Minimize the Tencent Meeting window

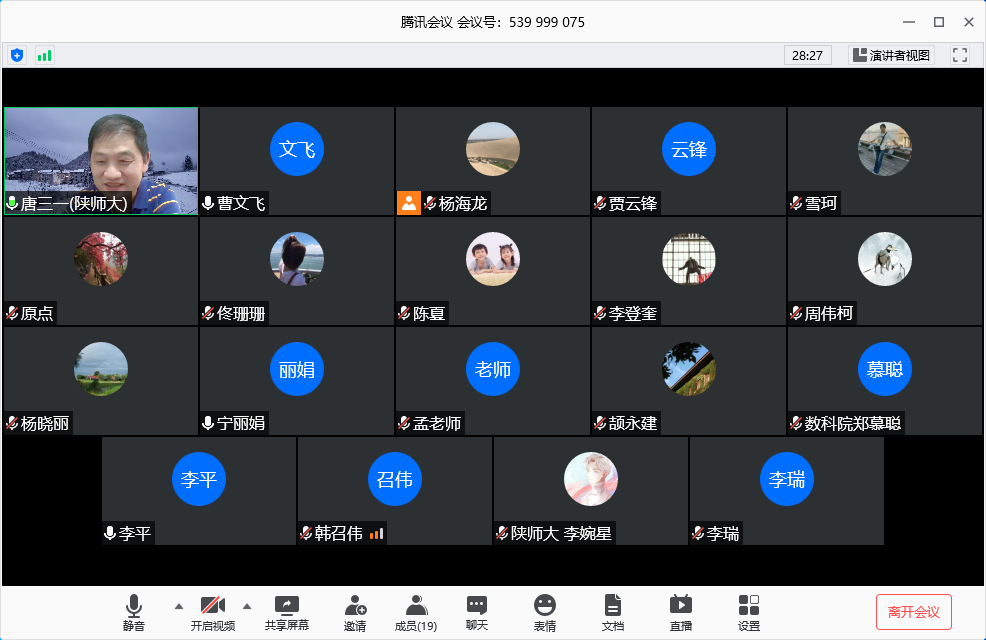909,22
